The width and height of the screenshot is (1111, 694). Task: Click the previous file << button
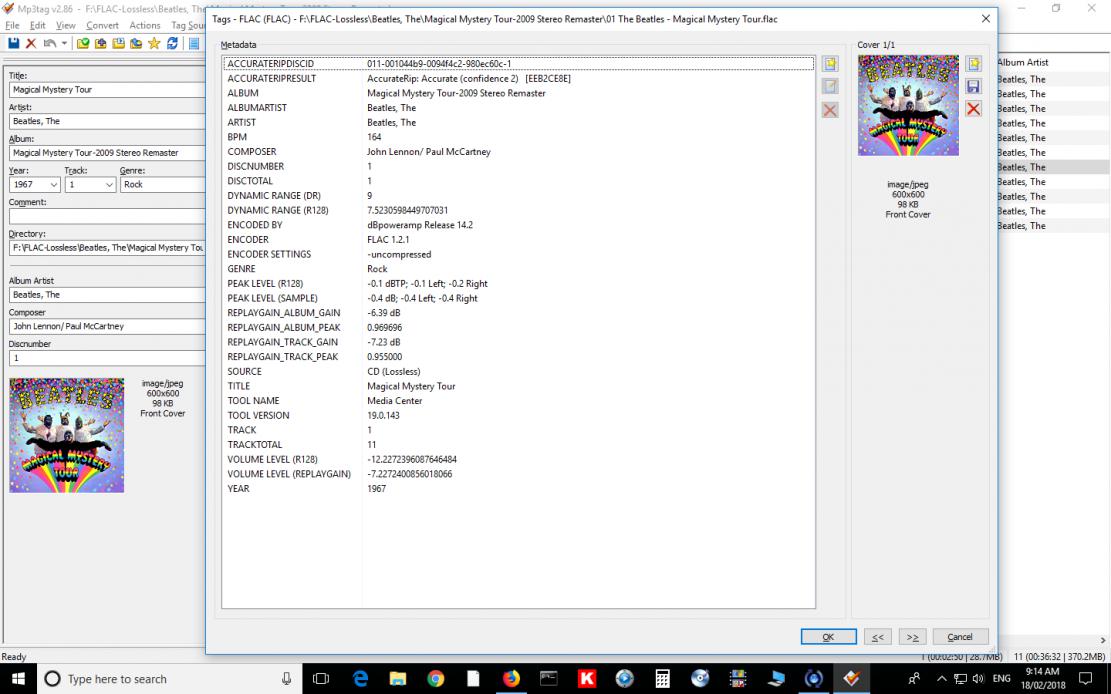(877, 637)
